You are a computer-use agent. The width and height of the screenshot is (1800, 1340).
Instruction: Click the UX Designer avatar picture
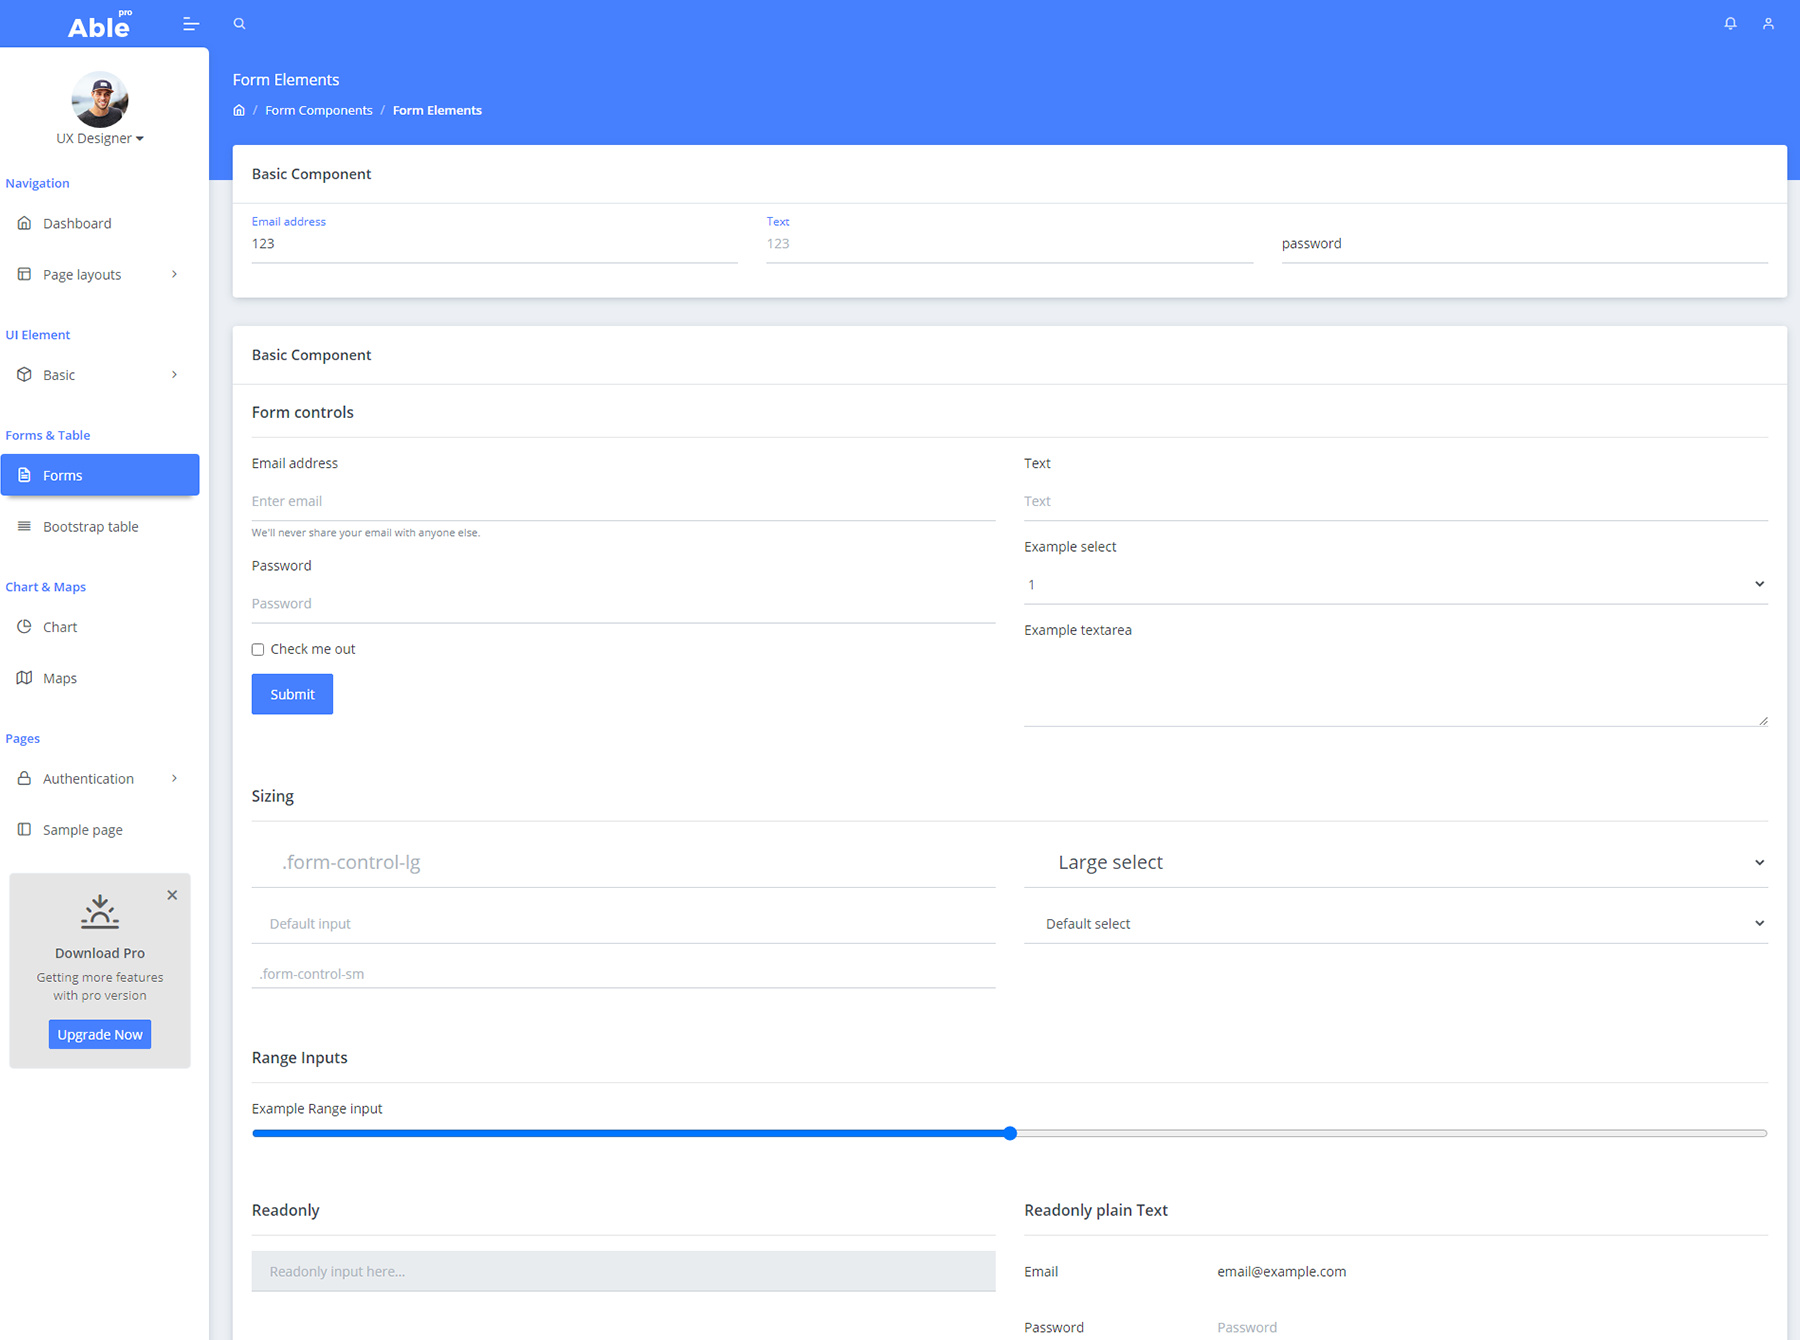point(100,99)
